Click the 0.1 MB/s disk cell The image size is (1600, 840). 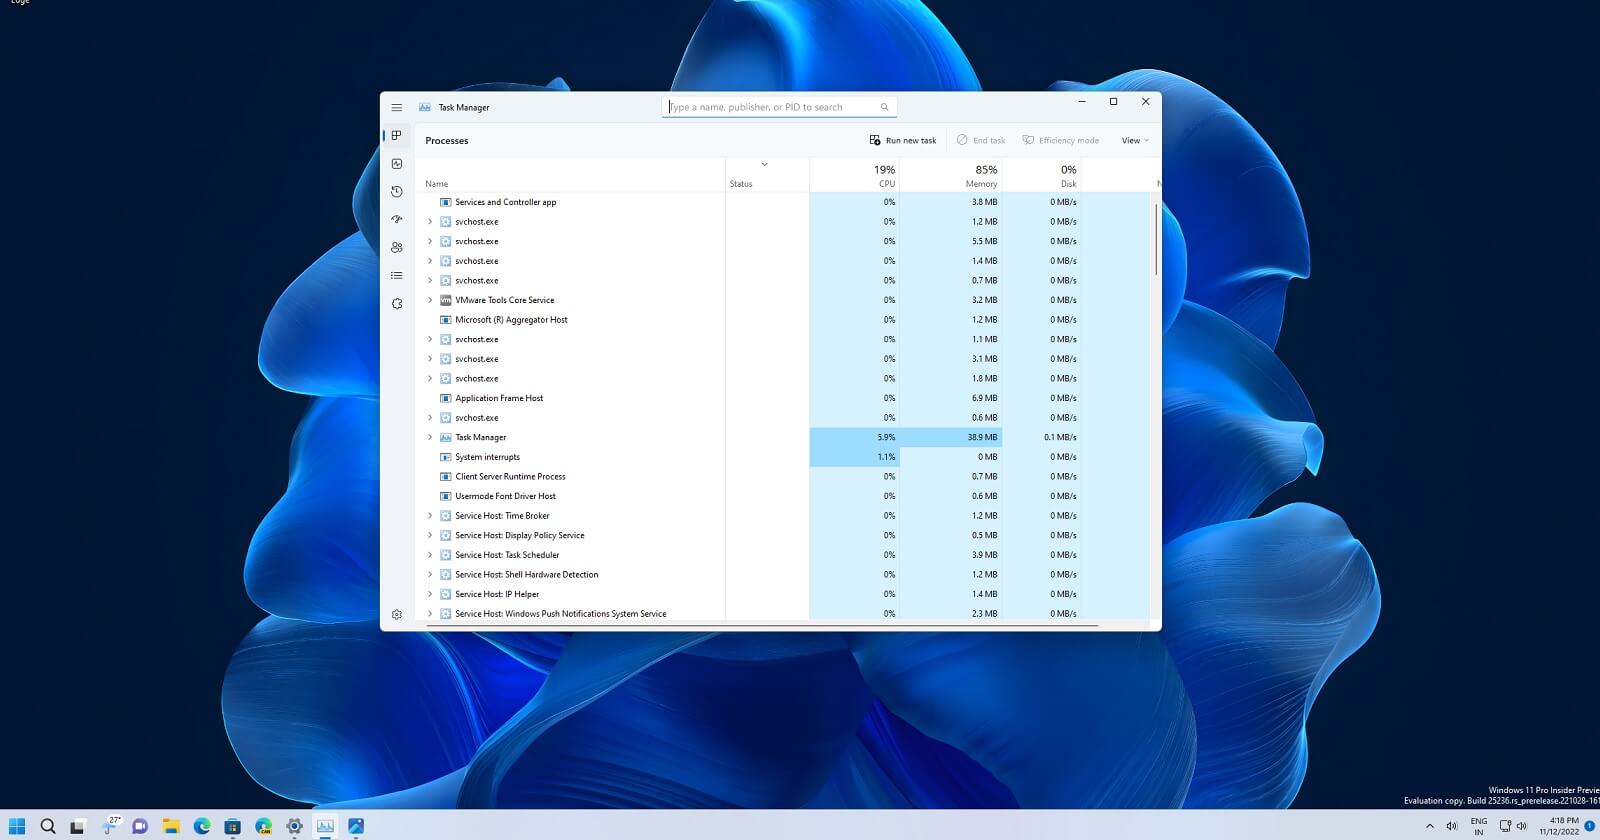tap(1041, 437)
